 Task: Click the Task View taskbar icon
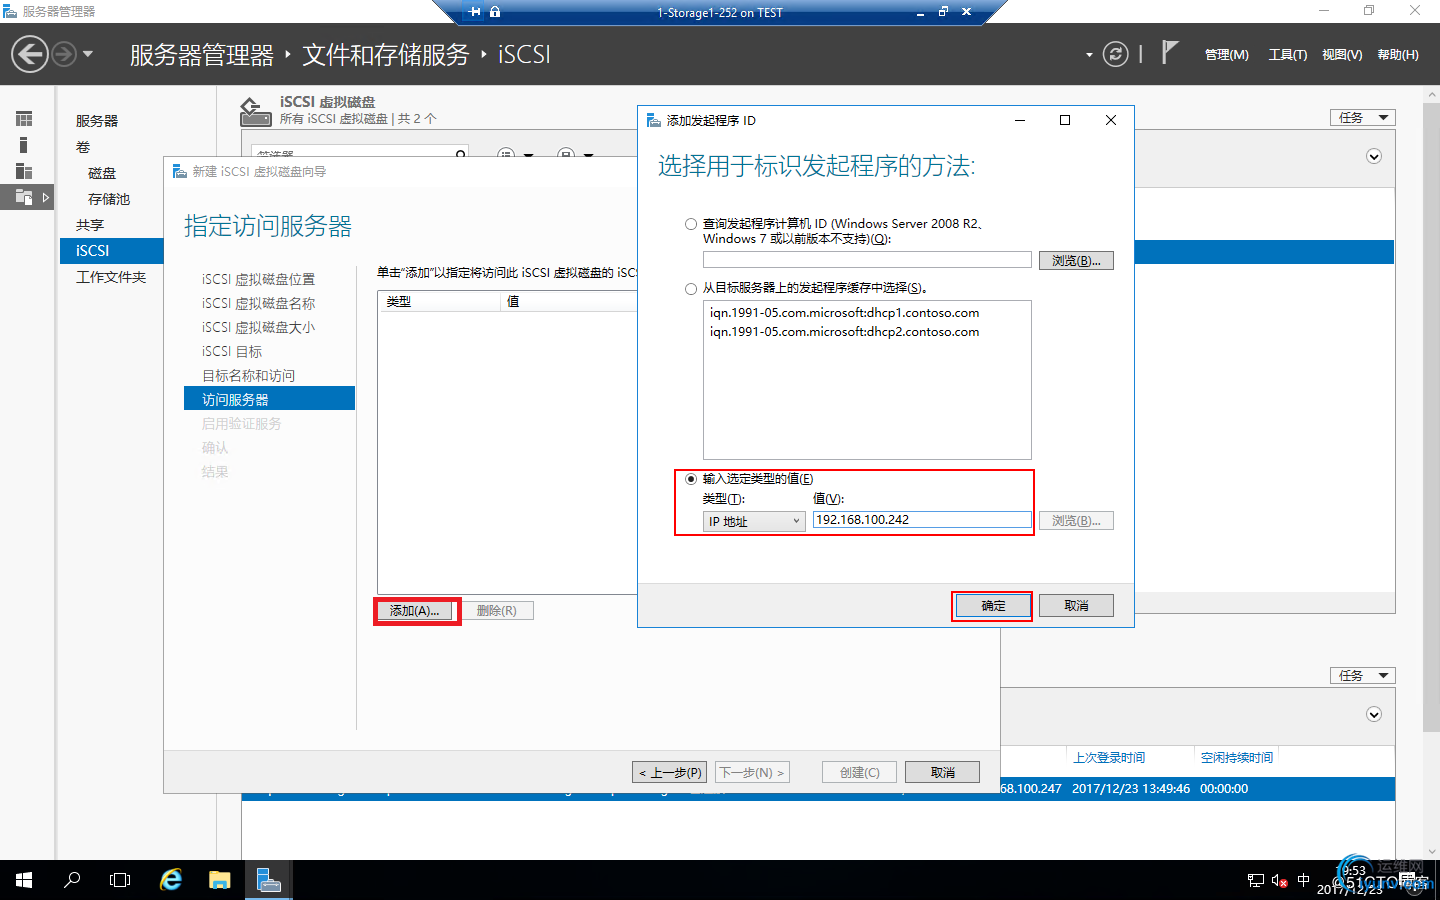click(x=120, y=880)
